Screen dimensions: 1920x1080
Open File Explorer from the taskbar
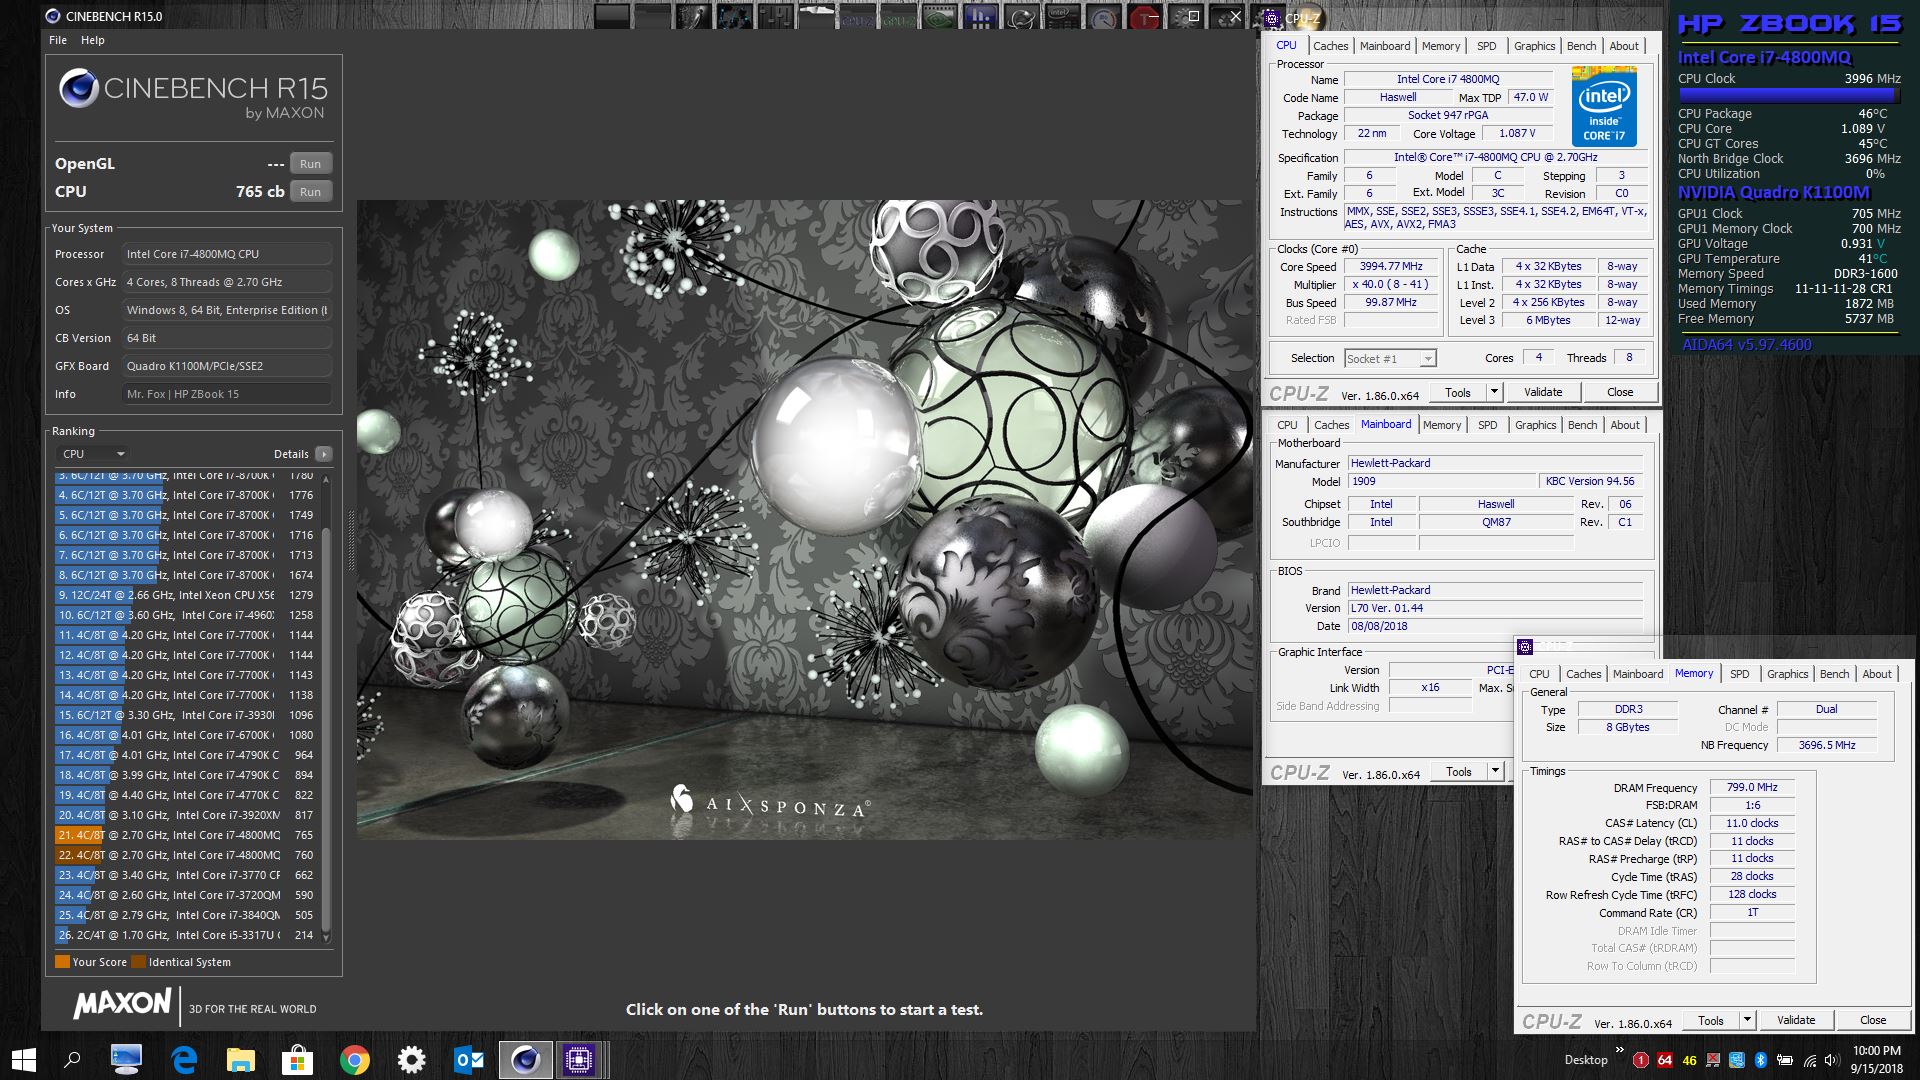tap(241, 1059)
